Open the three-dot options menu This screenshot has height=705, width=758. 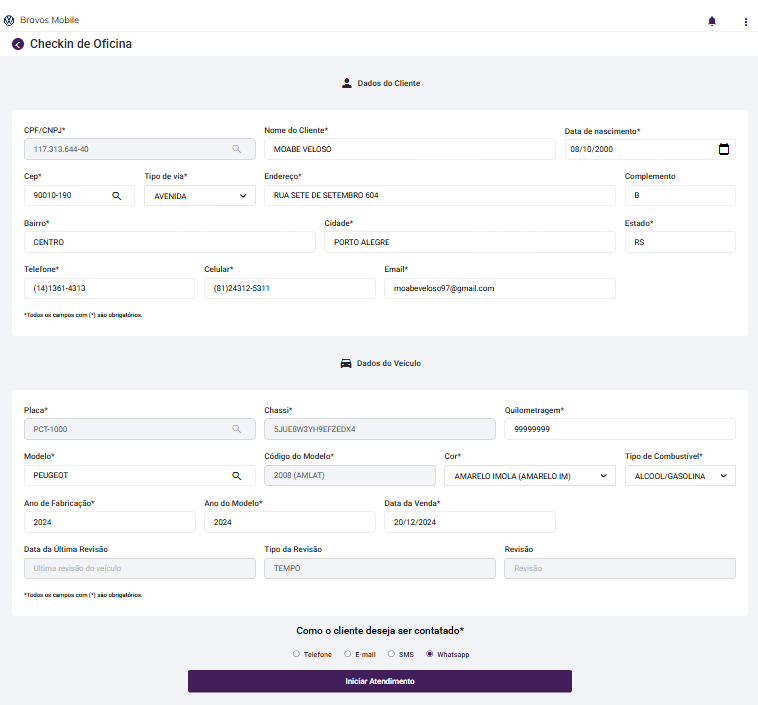tap(745, 21)
